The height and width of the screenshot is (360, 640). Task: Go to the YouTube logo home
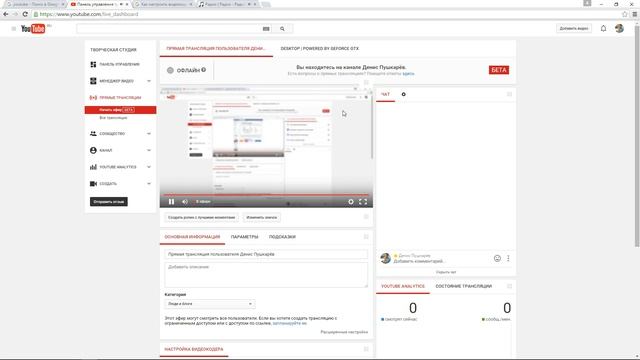click(33, 29)
